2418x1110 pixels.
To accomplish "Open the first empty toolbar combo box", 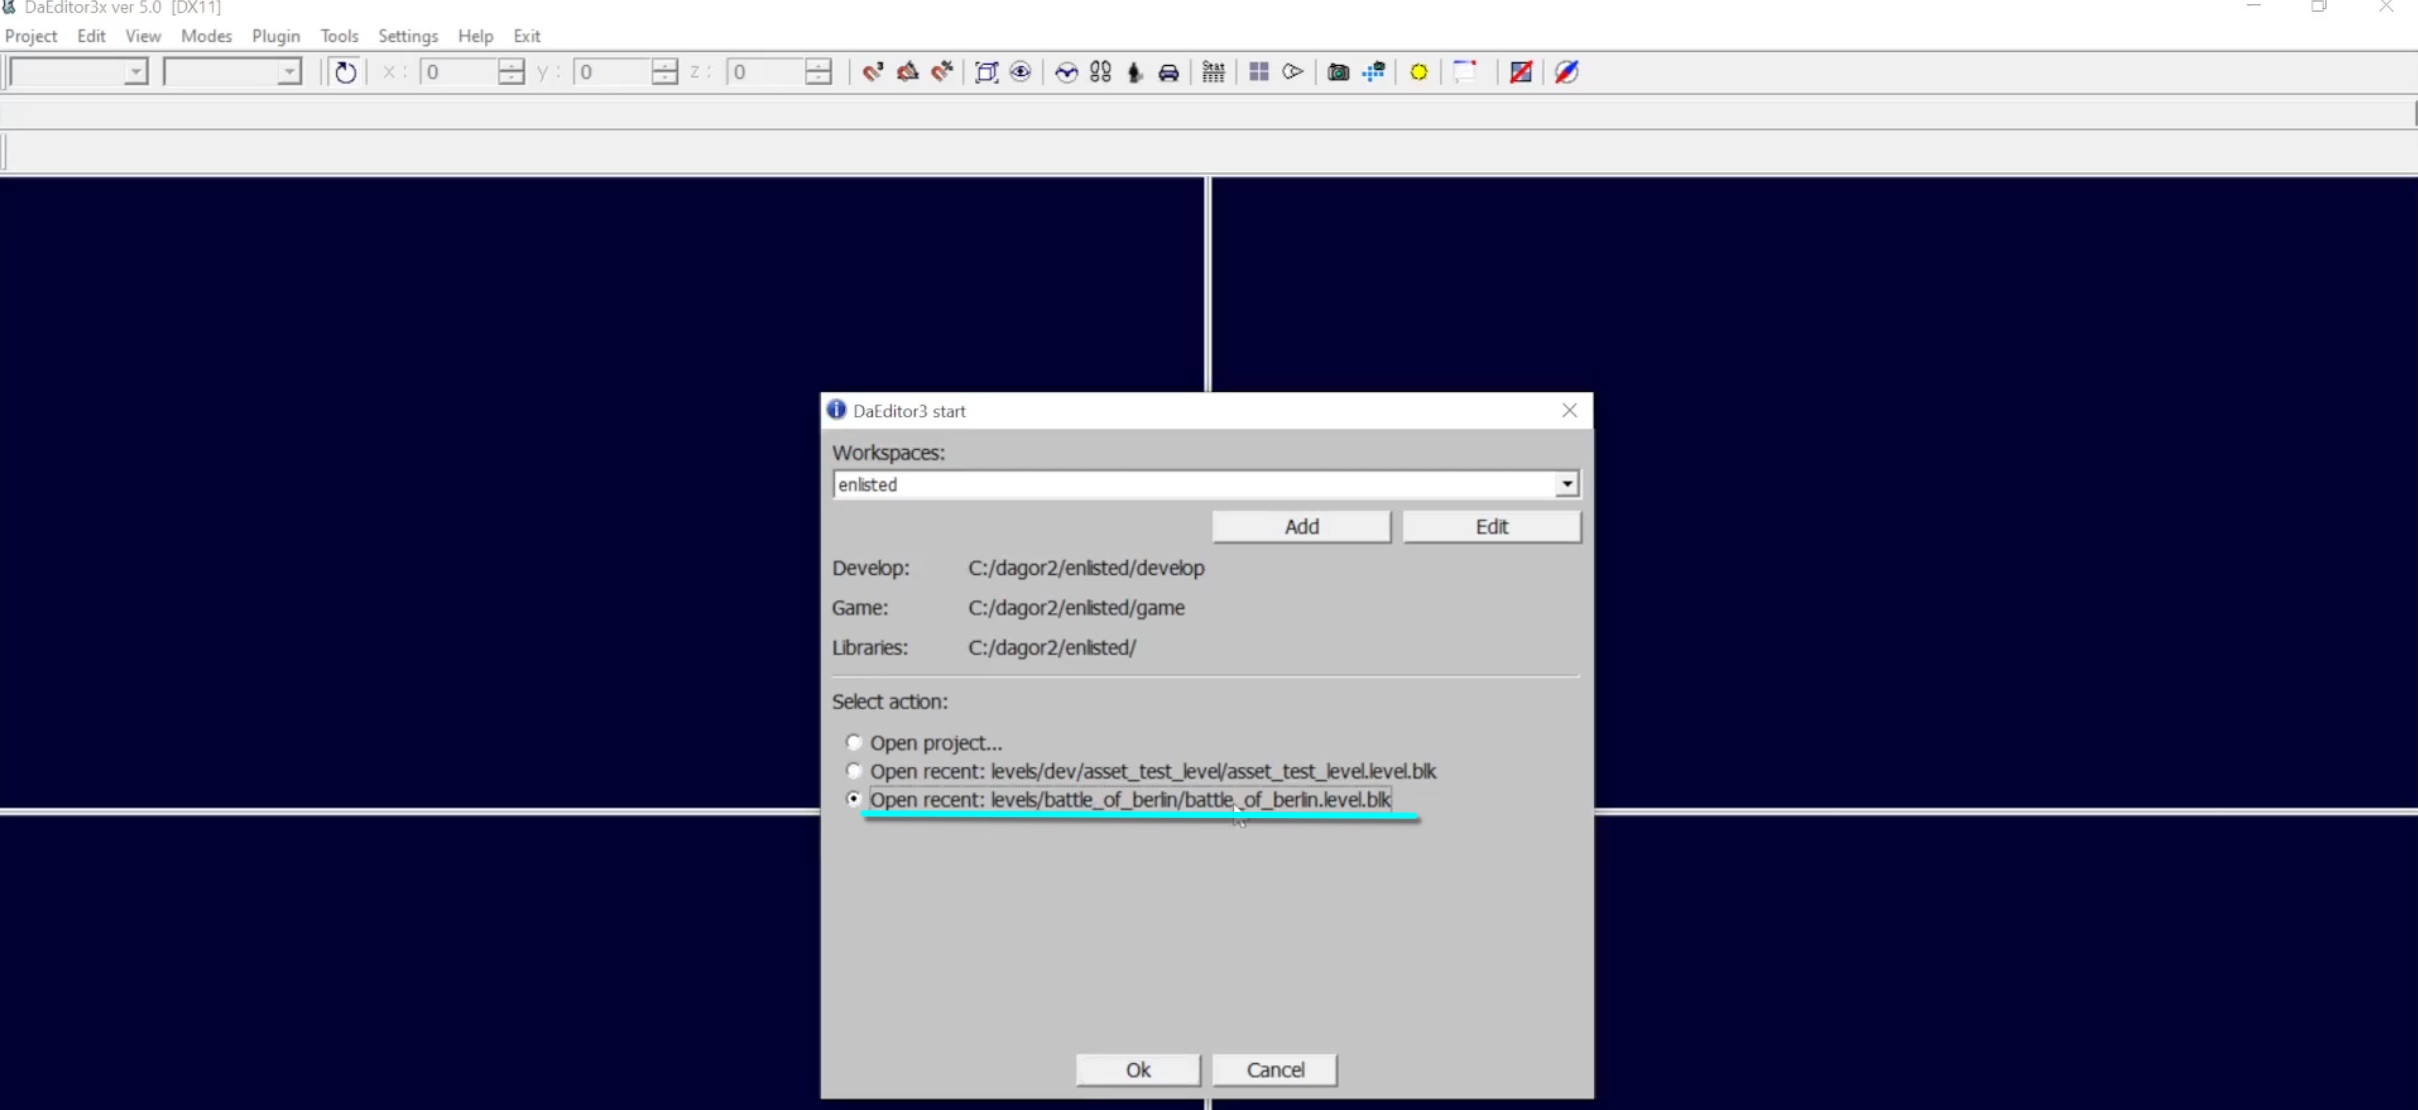I will point(135,72).
